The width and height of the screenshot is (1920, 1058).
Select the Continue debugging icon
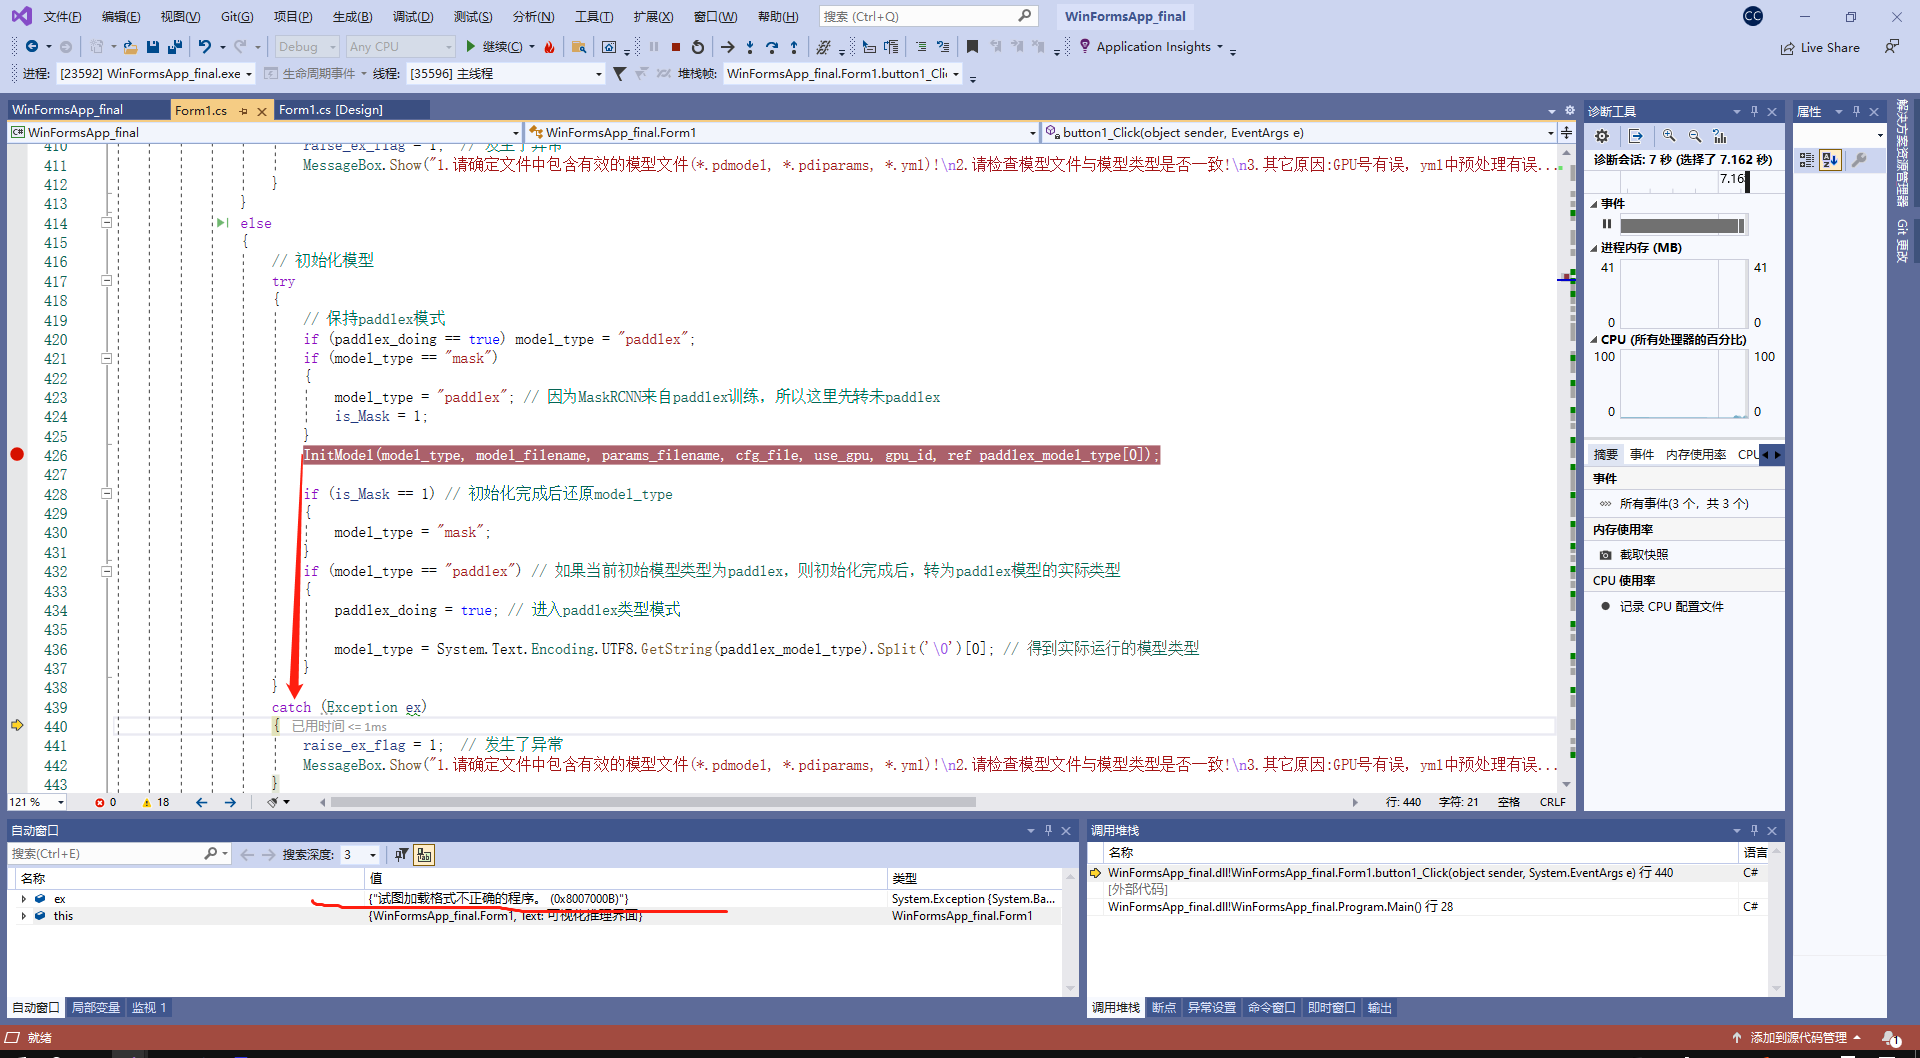click(470, 46)
